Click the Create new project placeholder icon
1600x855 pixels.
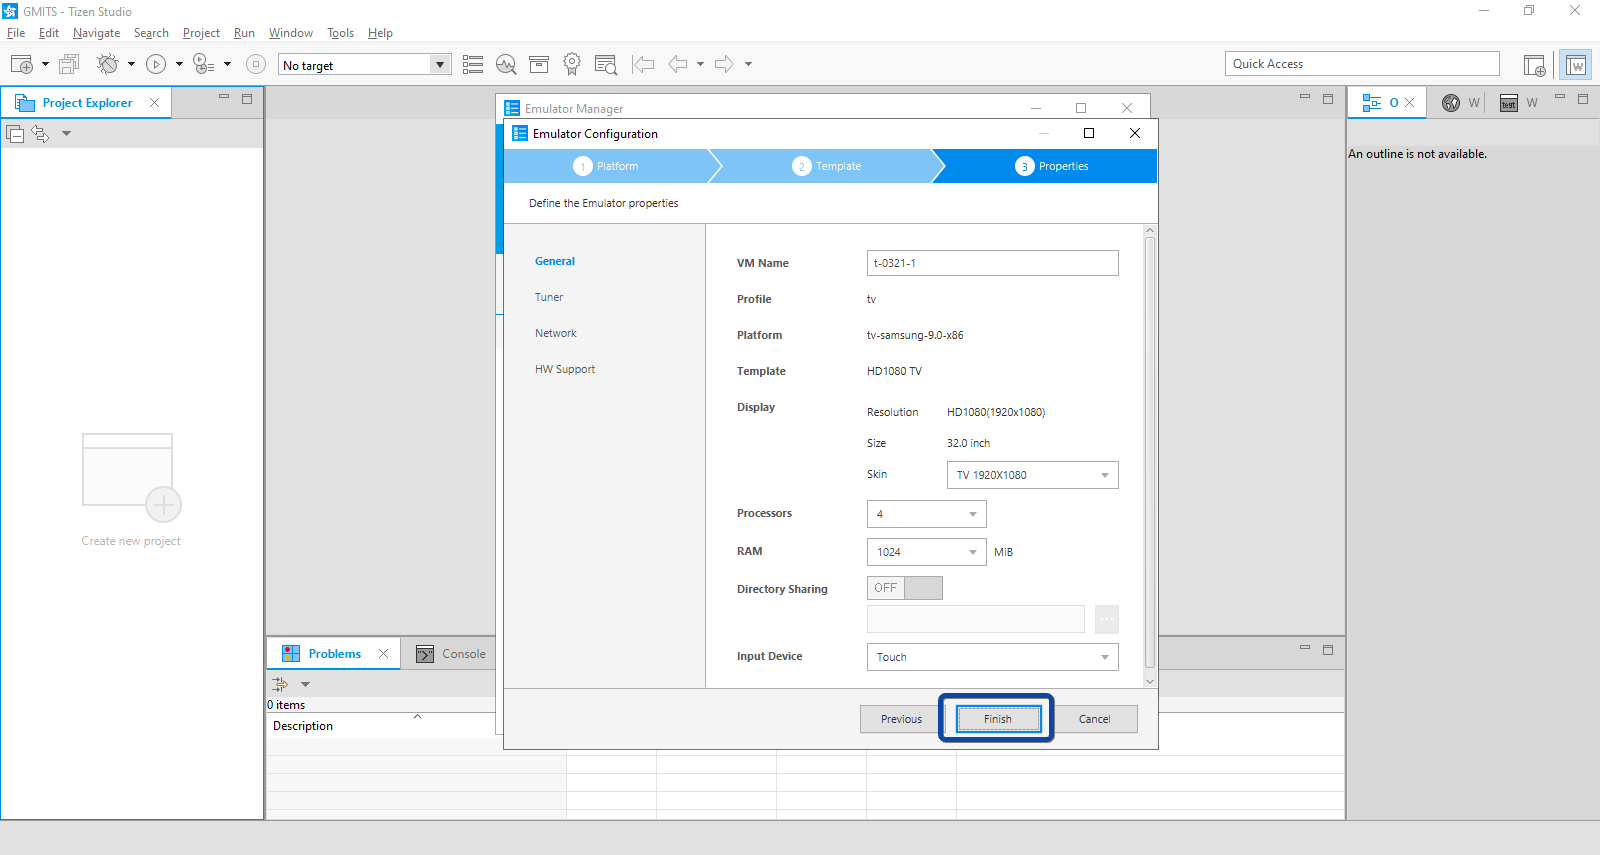coord(131,478)
